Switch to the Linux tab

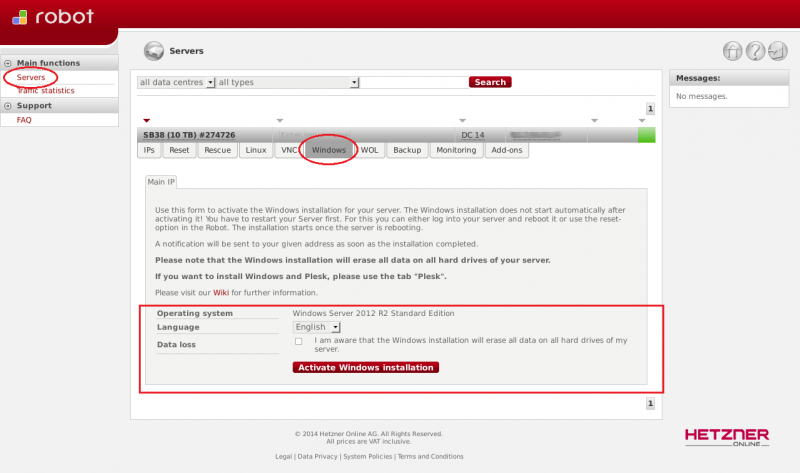click(x=256, y=150)
